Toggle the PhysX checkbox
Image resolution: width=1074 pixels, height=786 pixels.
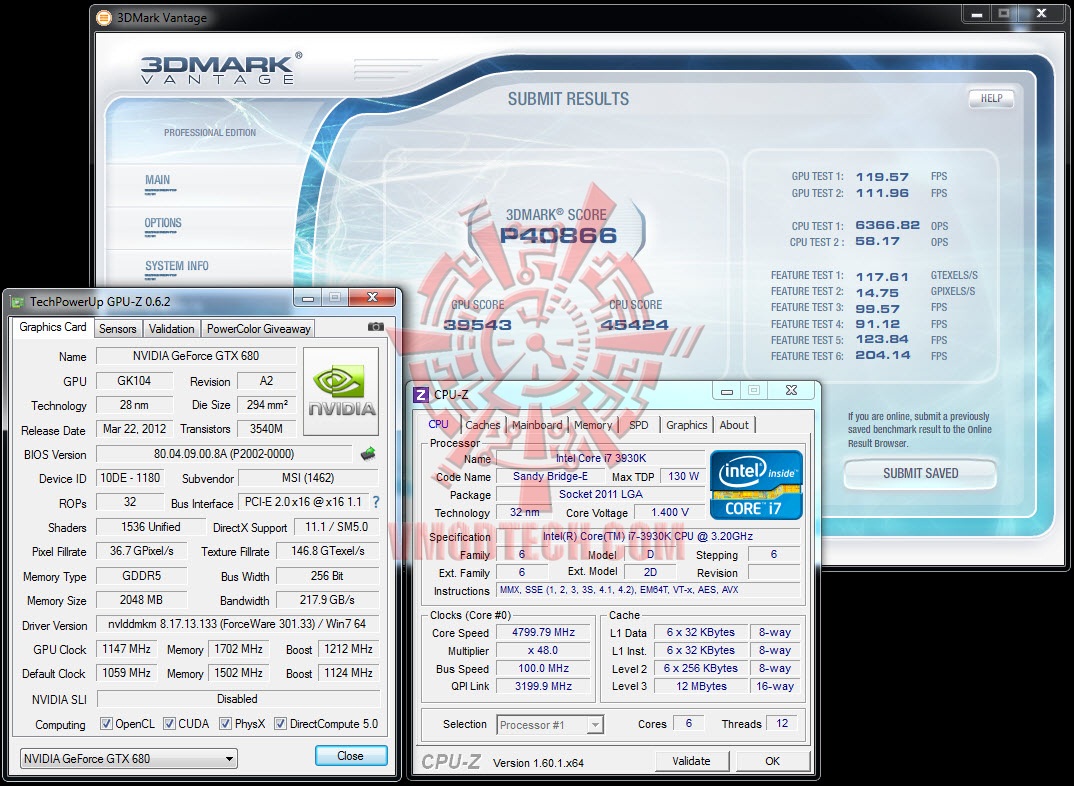click(225, 724)
